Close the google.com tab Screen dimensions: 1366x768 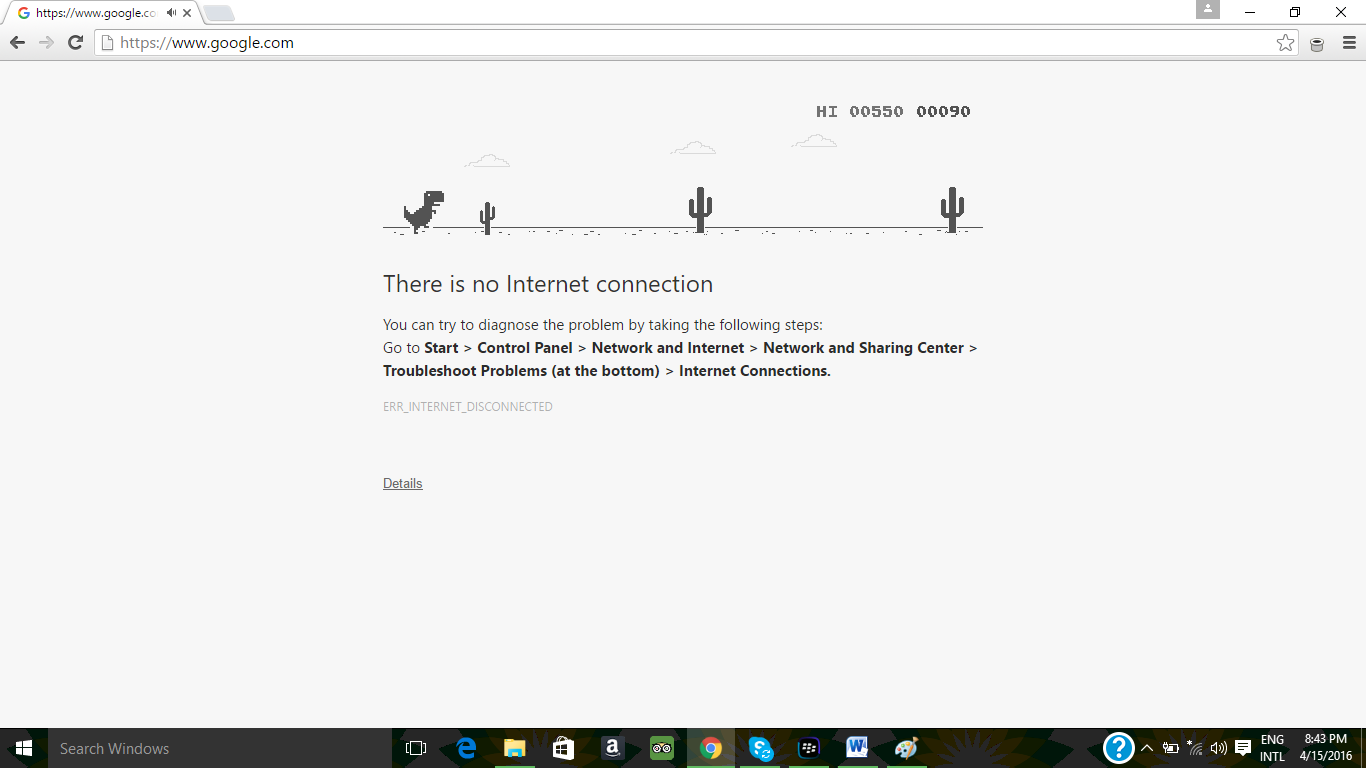pyautogui.click(x=187, y=13)
